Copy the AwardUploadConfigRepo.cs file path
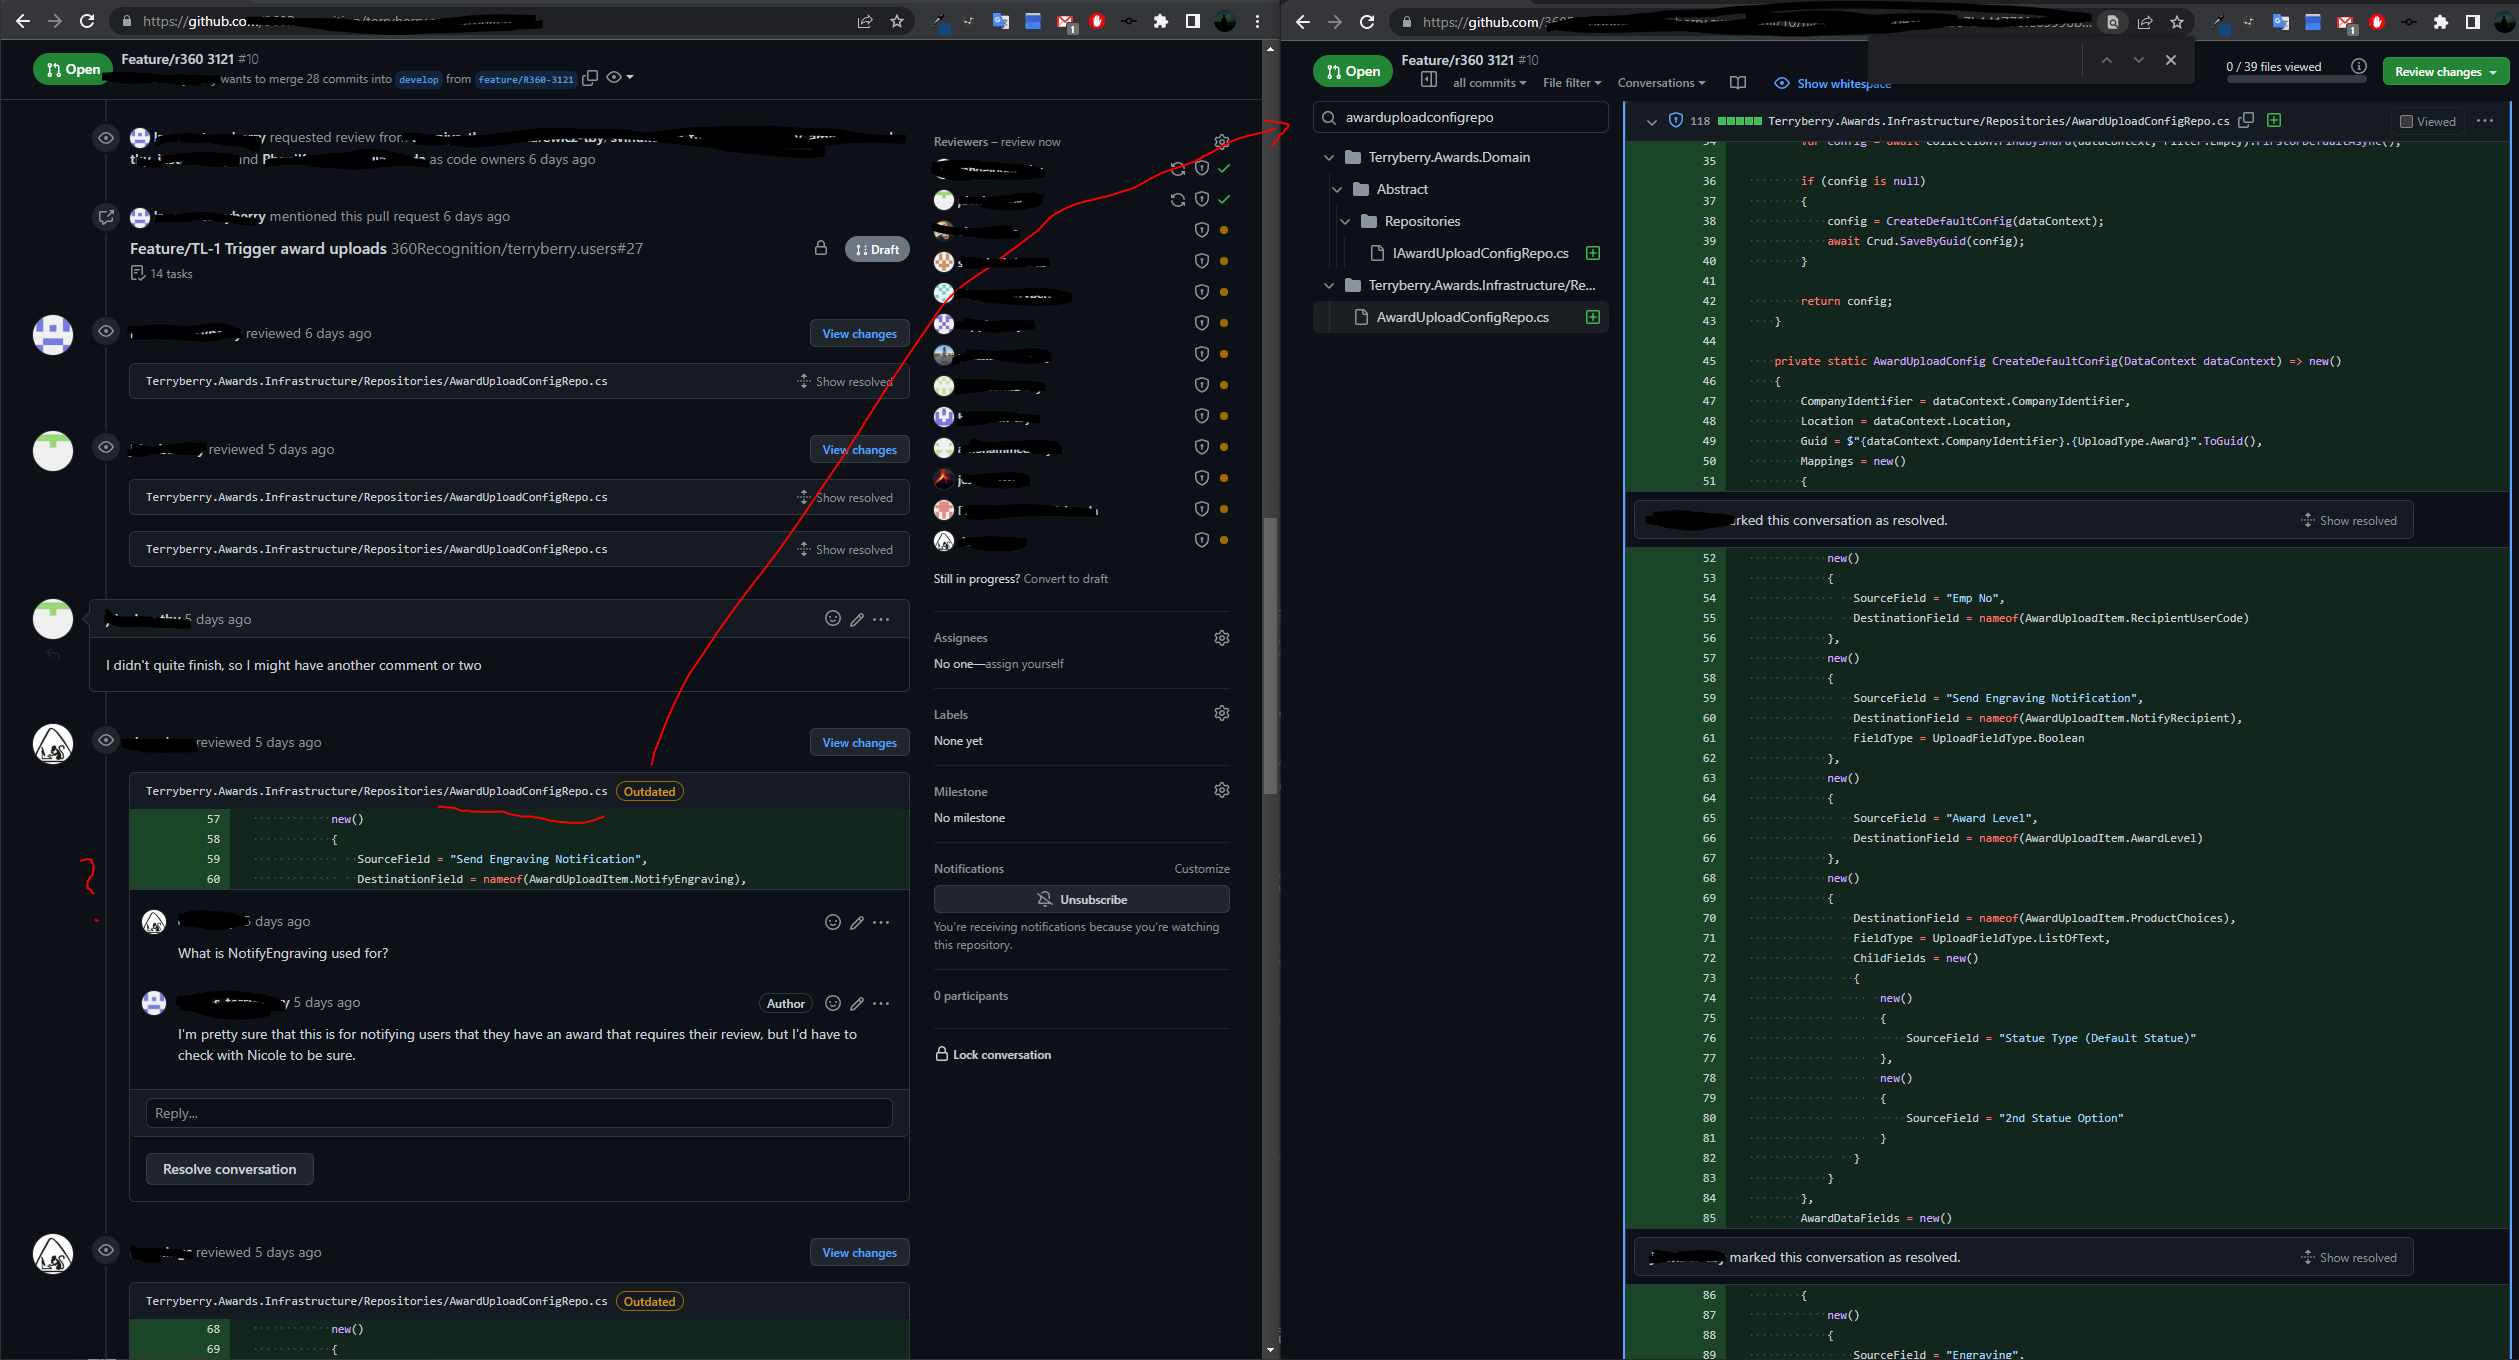Screen dimensions: 2519x1360 click(x=2246, y=120)
